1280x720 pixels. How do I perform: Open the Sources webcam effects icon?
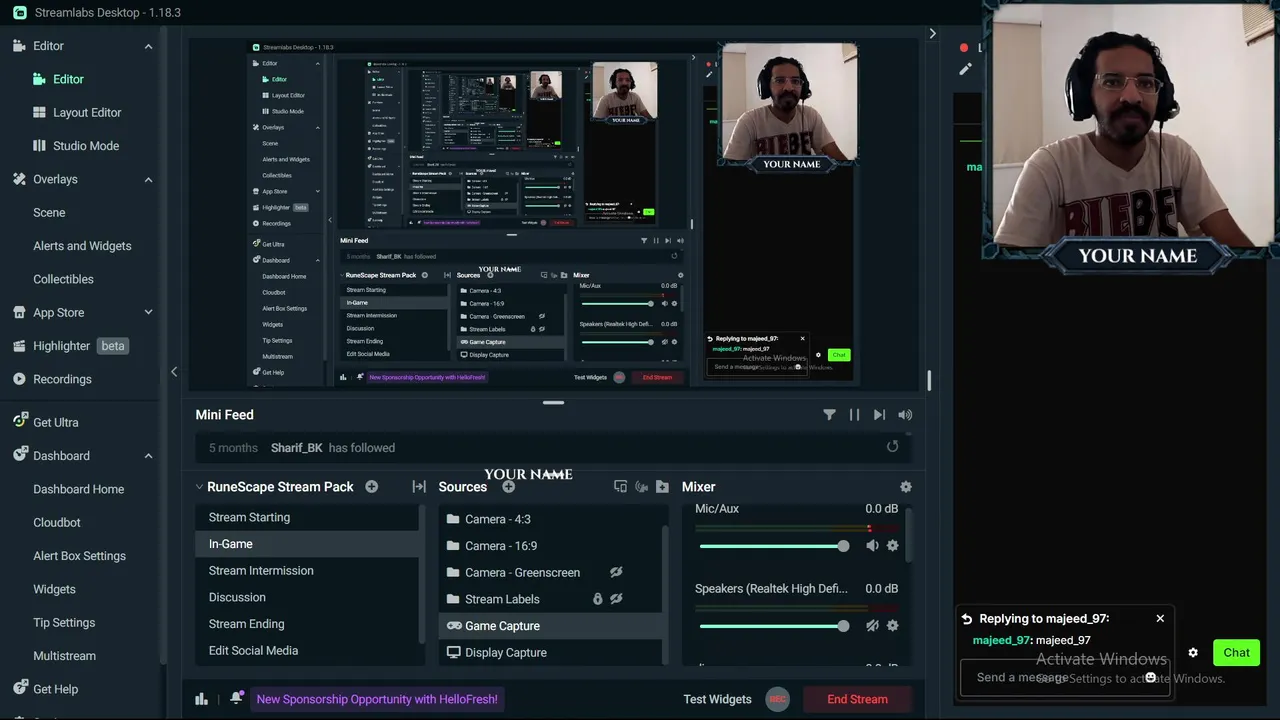(x=641, y=487)
